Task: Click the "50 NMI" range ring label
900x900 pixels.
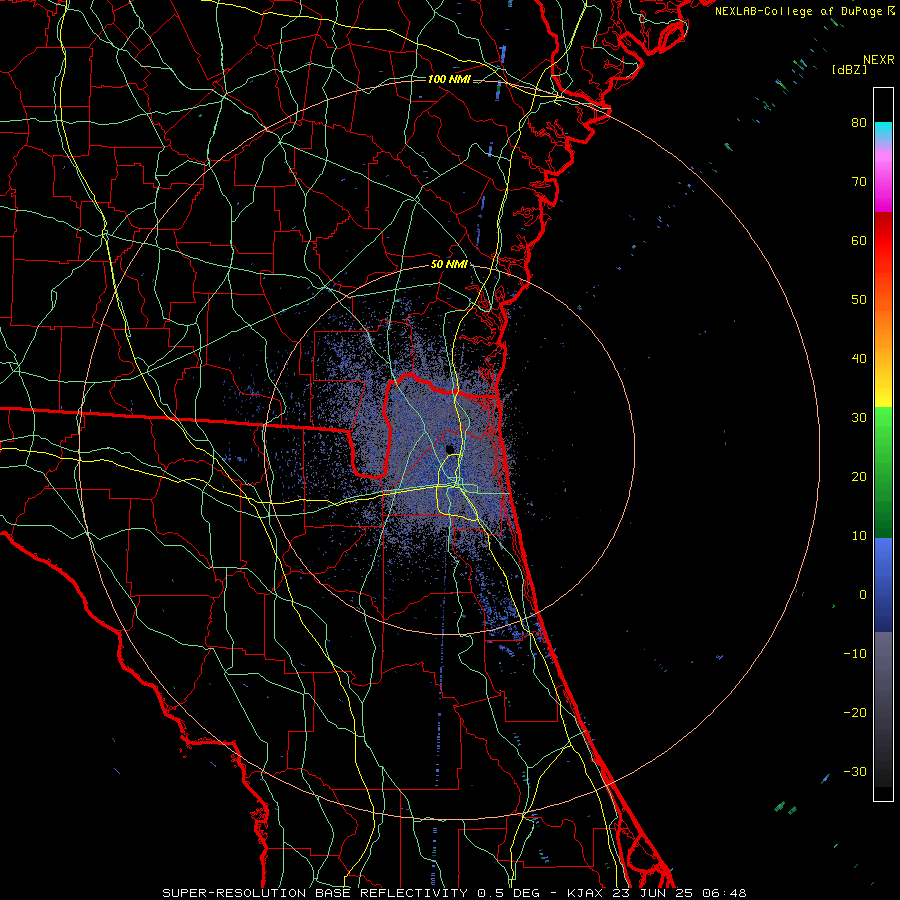Action: click(449, 265)
